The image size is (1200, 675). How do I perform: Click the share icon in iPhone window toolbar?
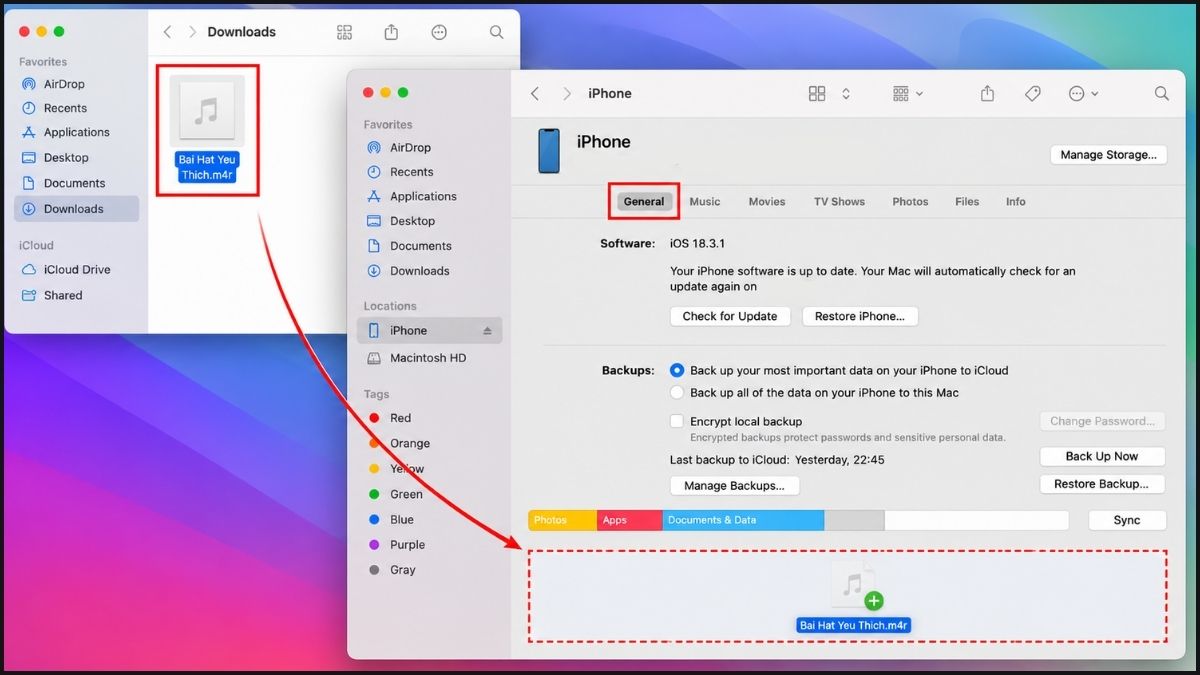(987, 93)
